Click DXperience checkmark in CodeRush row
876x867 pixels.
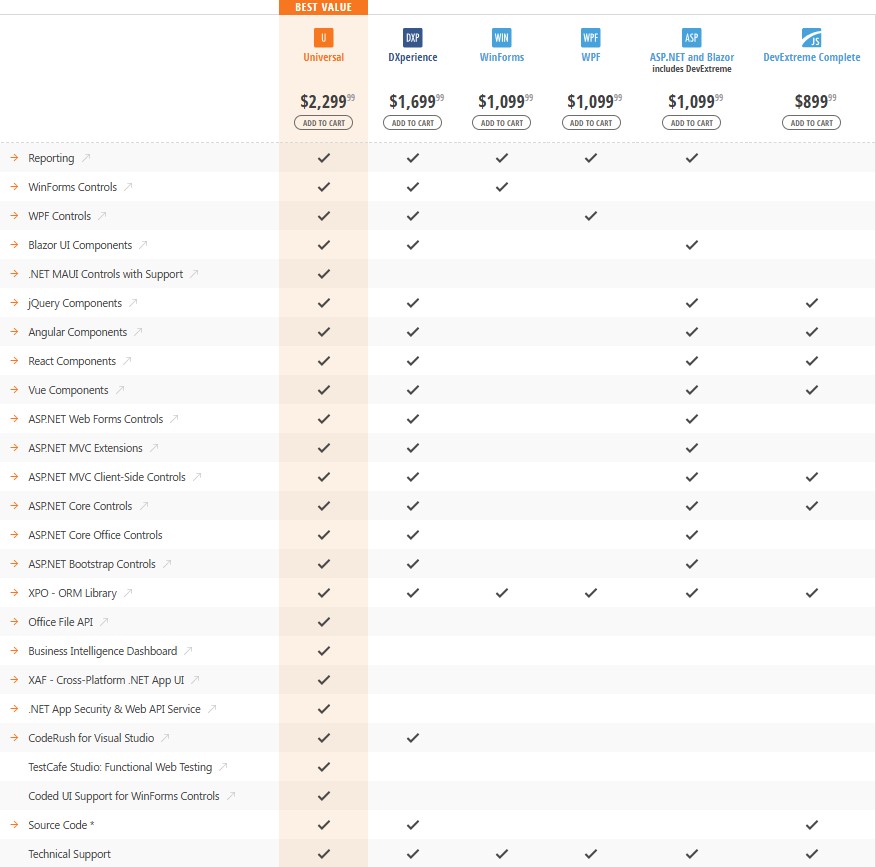pos(413,738)
